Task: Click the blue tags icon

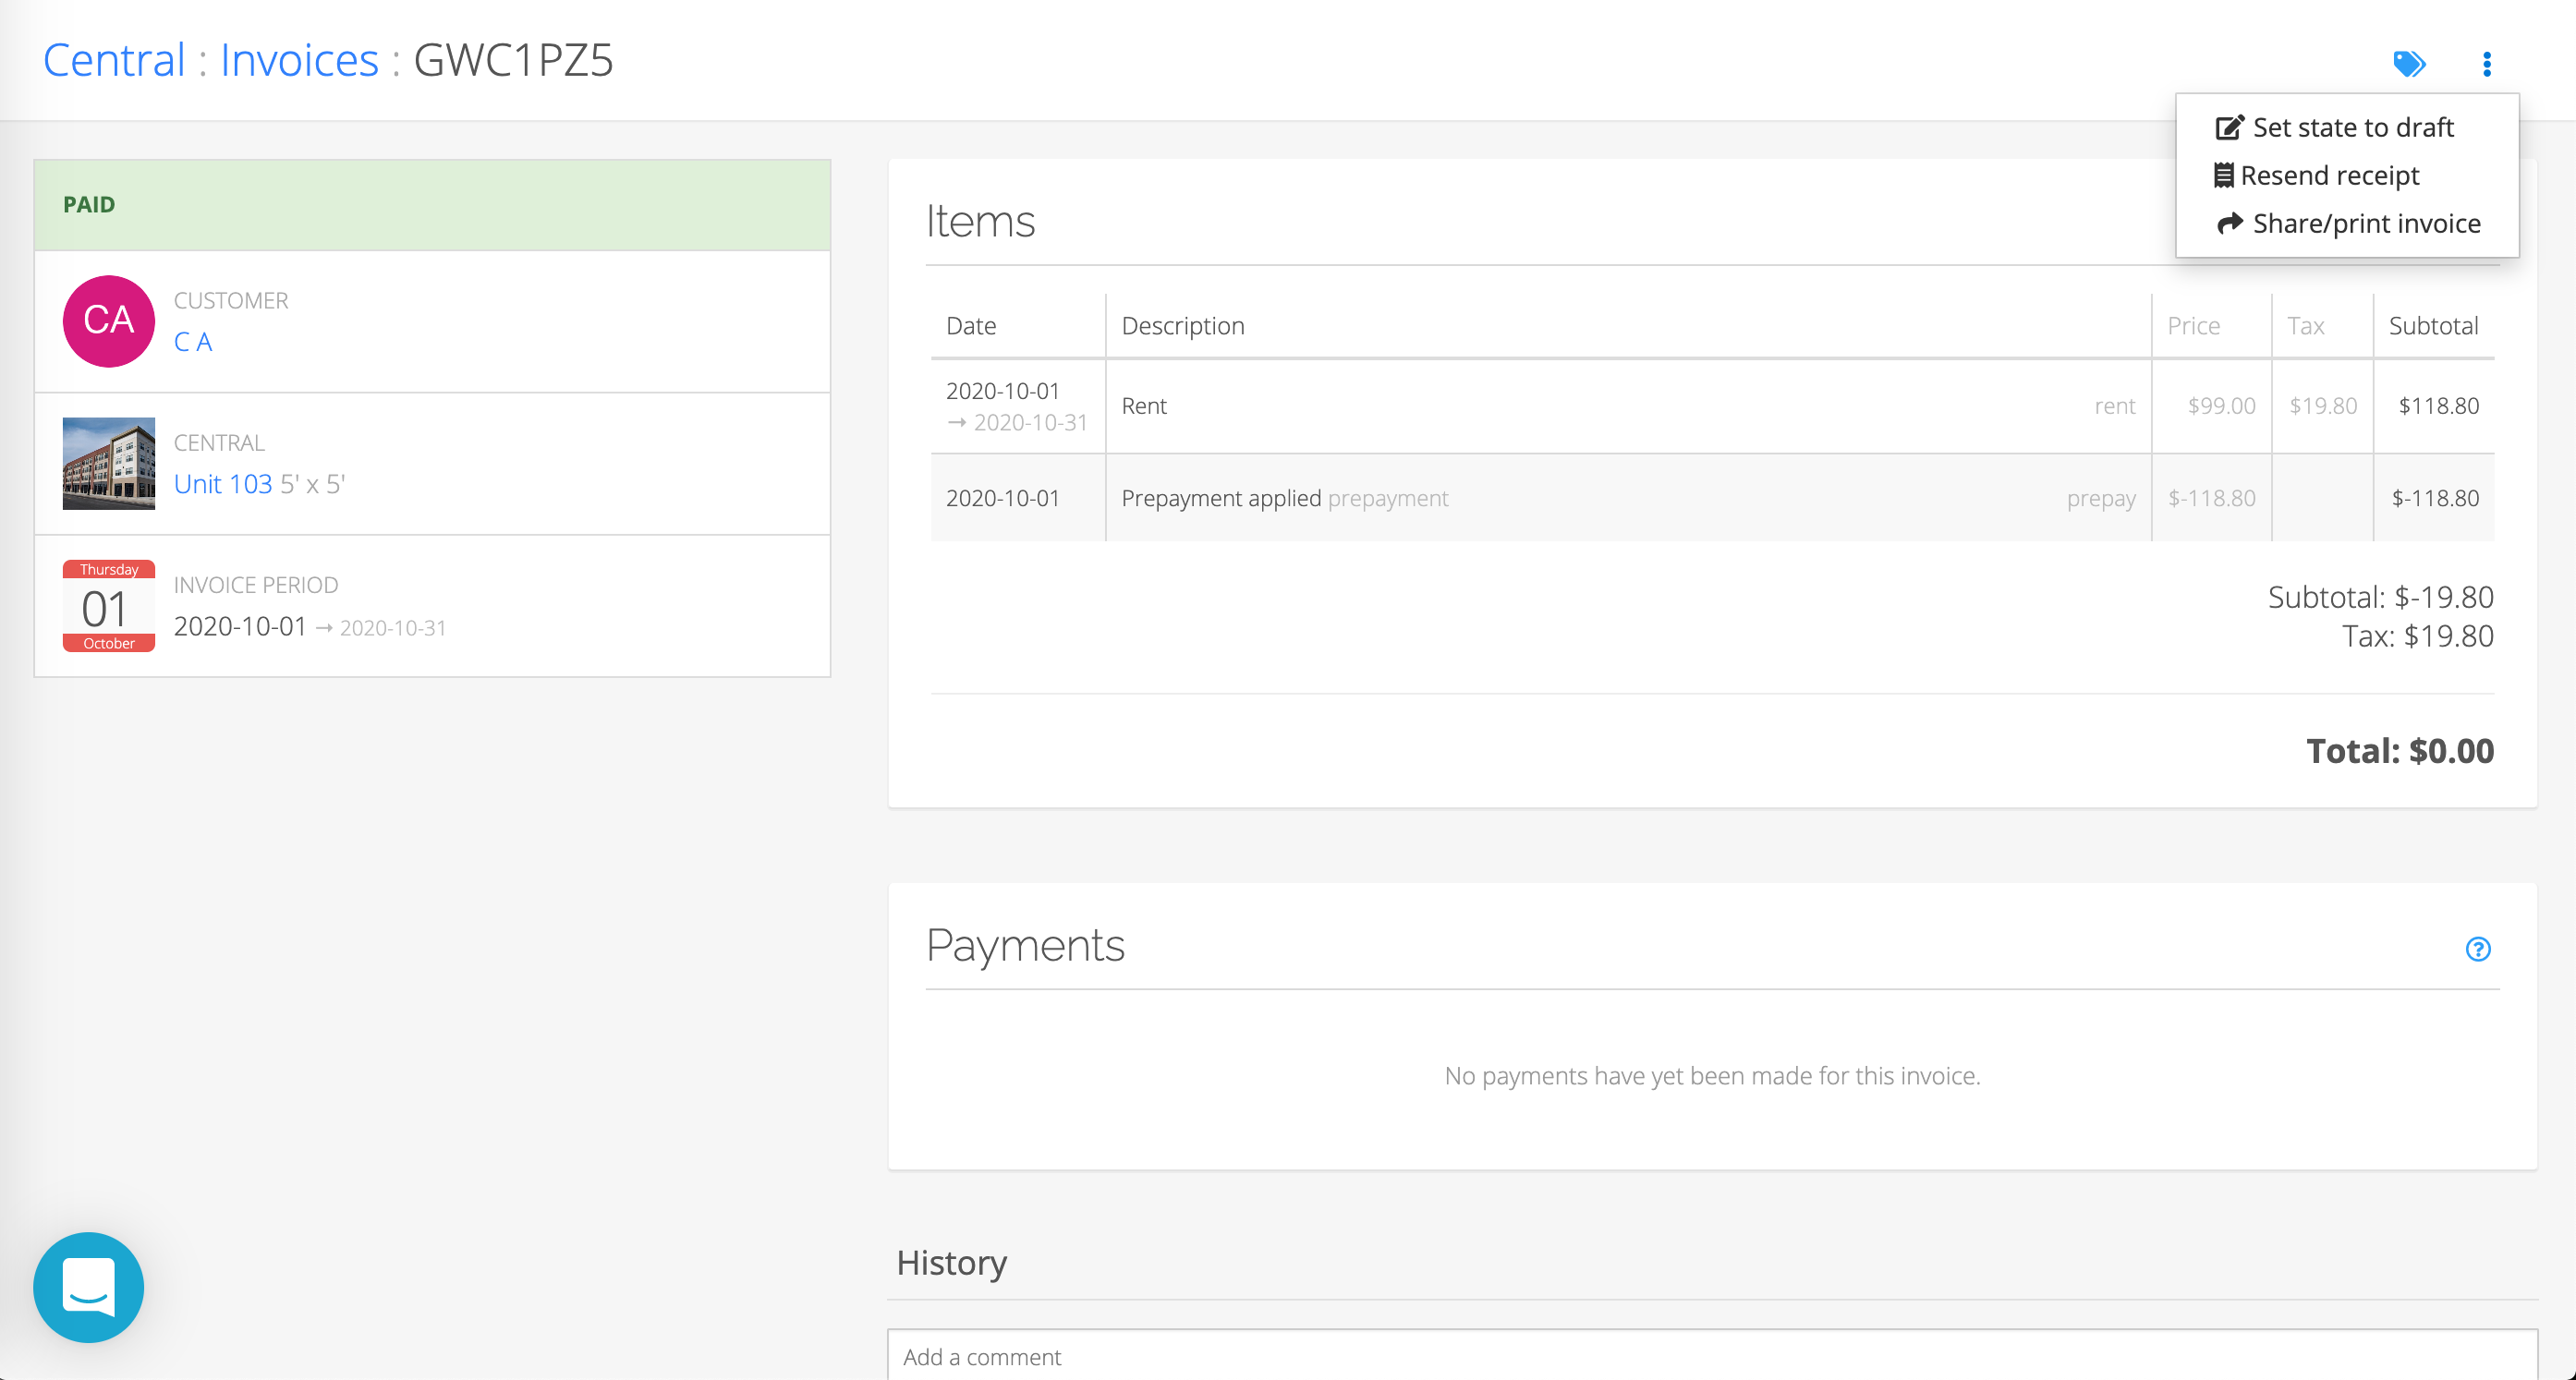Action: coord(2408,64)
